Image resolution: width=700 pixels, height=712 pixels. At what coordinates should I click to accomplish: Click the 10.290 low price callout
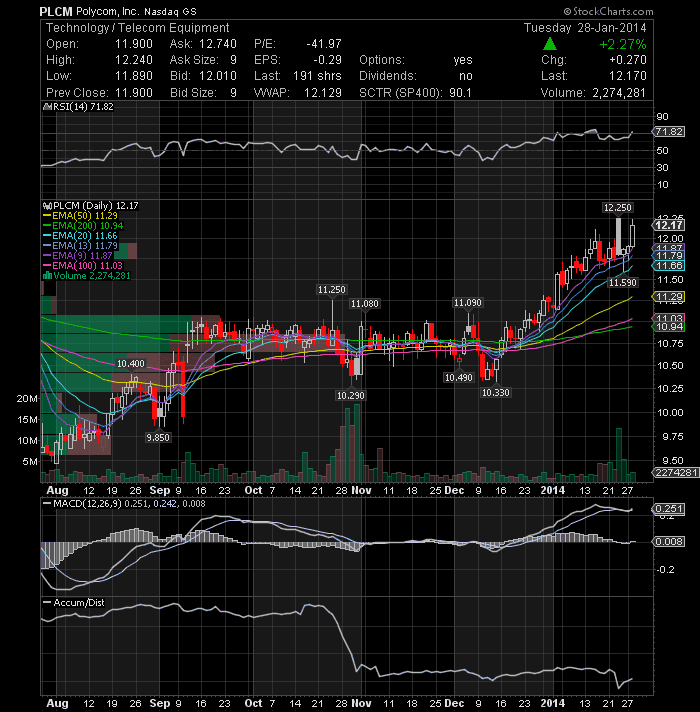(x=350, y=396)
